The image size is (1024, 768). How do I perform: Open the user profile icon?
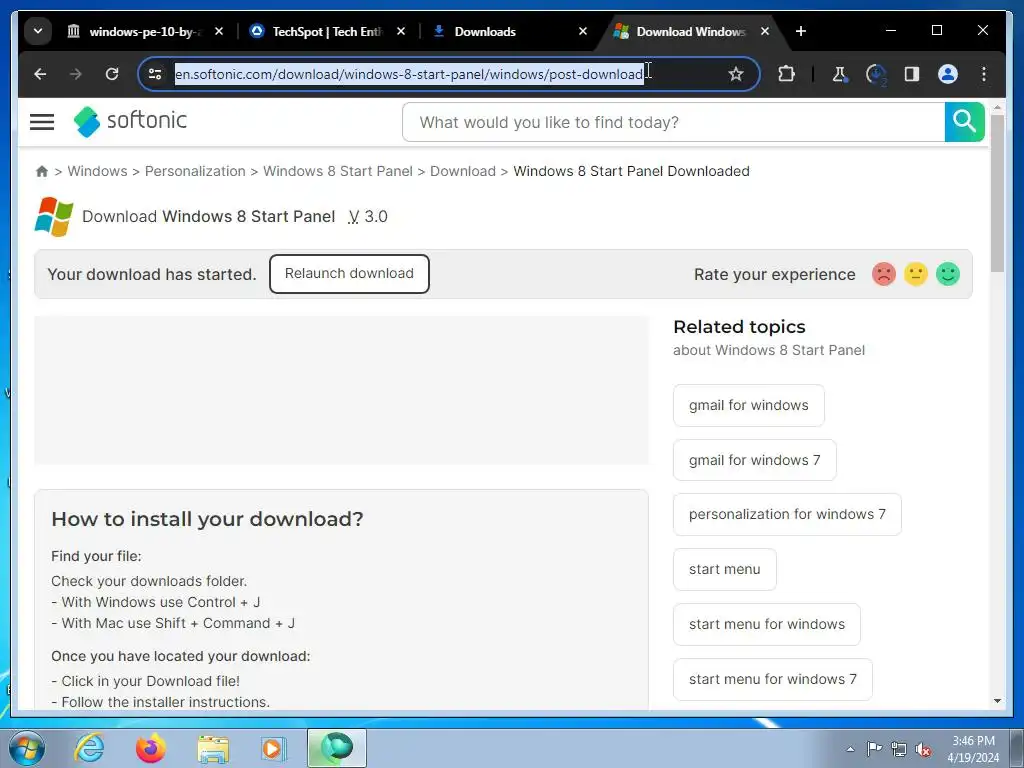[948, 74]
